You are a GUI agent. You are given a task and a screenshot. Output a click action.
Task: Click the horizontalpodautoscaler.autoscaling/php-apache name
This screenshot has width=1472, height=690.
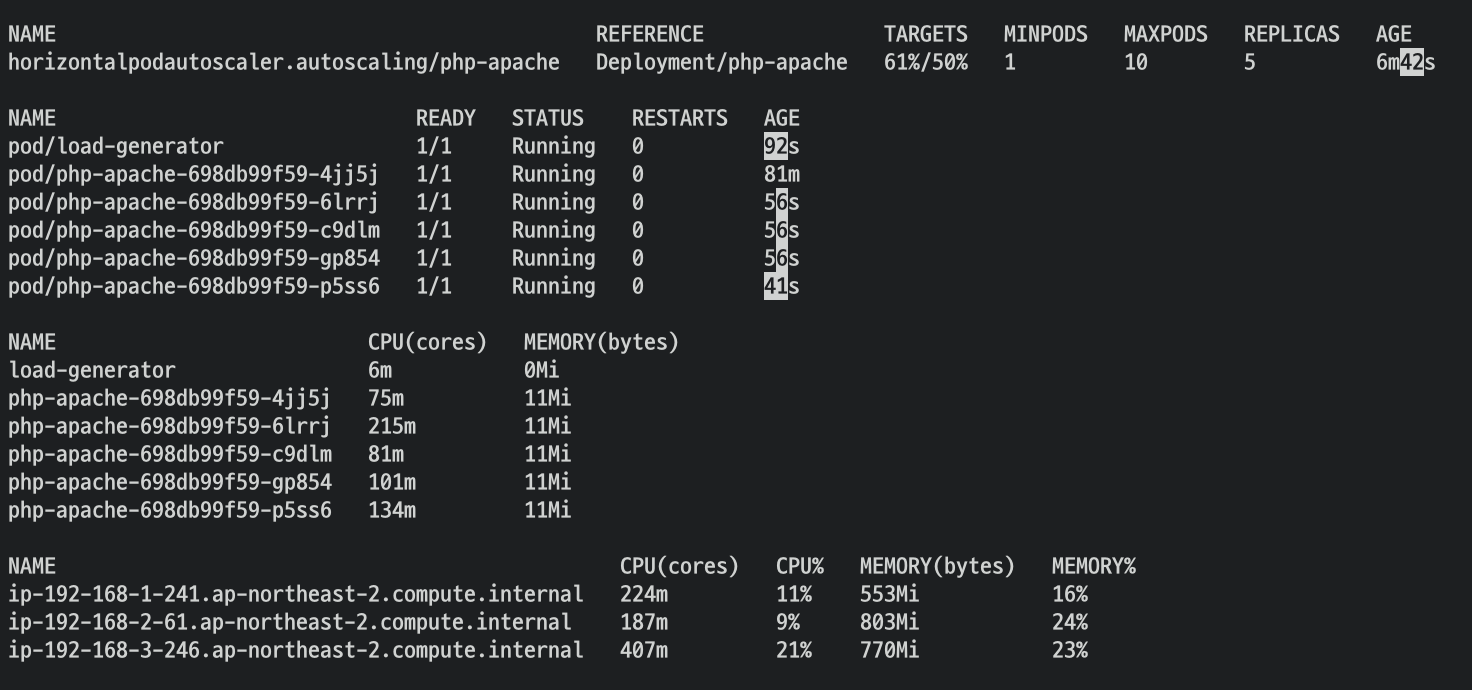[x=284, y=62]
